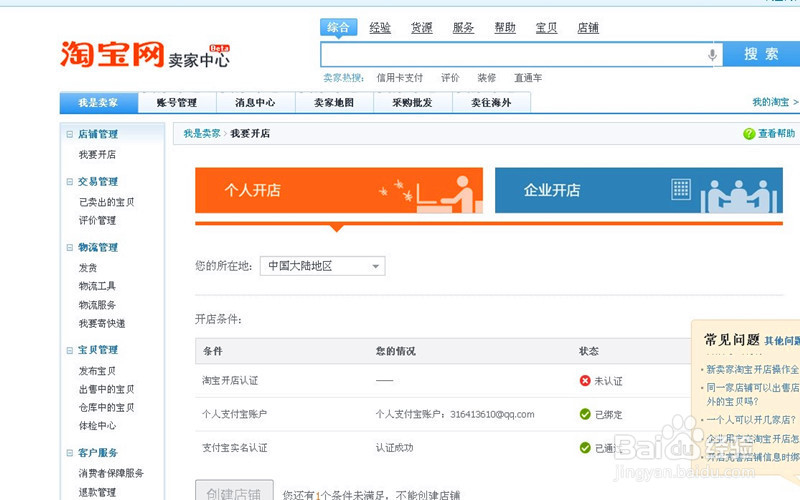Select the 服务 search tab
800x500 pixels.
pos(463,28)
